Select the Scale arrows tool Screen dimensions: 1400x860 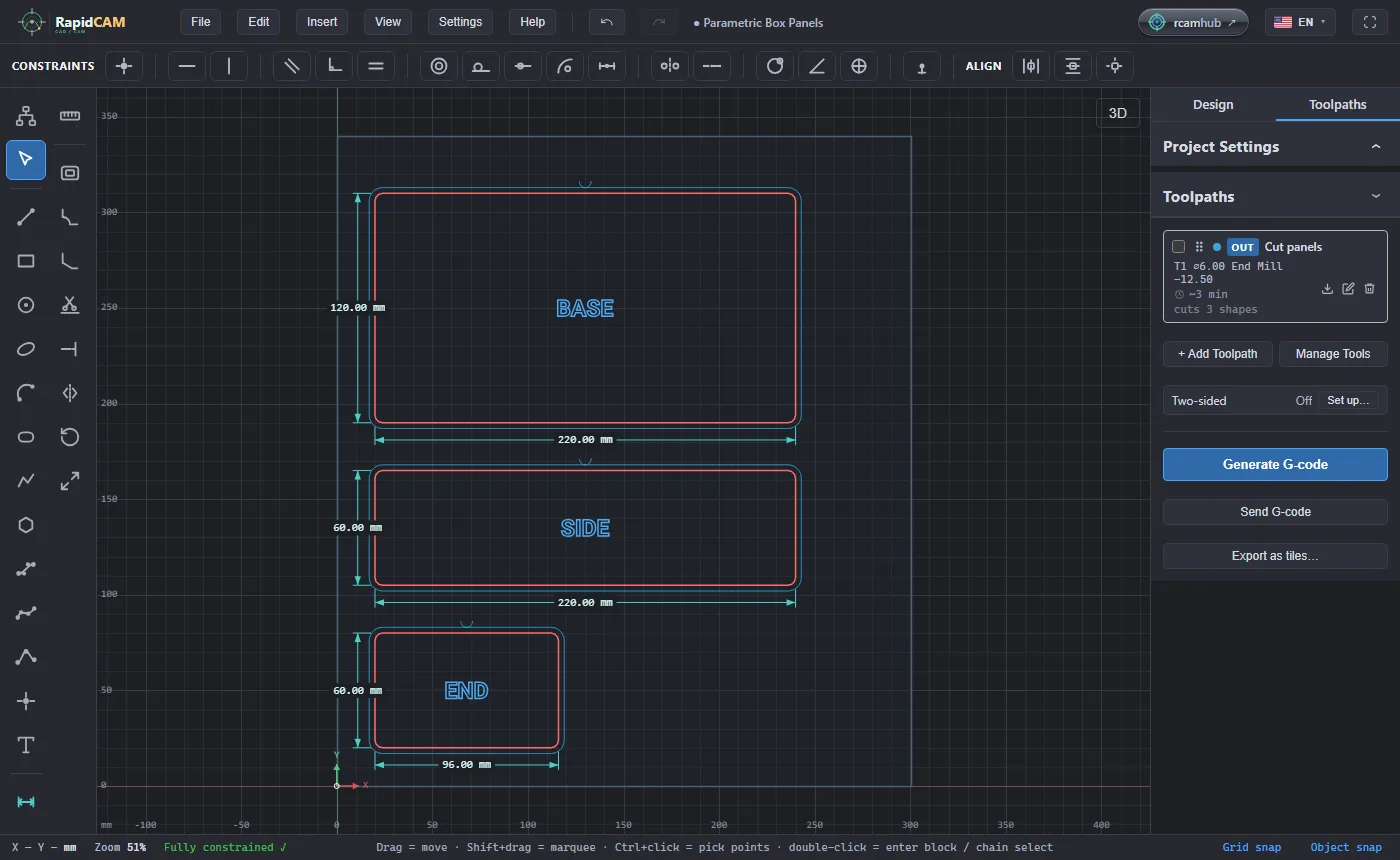(x=70, y=481)
